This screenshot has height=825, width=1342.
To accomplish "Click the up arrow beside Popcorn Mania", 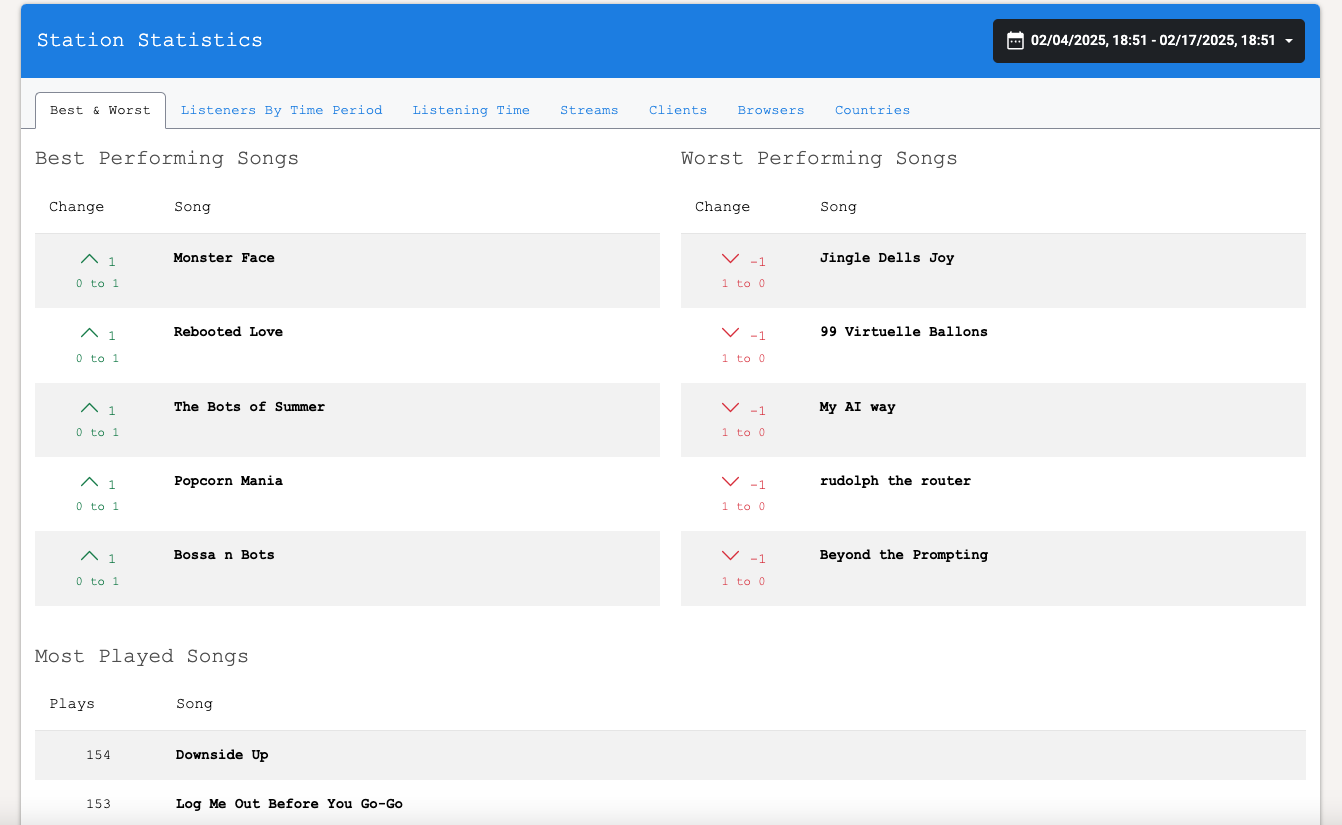I will (x=89, y=483).
